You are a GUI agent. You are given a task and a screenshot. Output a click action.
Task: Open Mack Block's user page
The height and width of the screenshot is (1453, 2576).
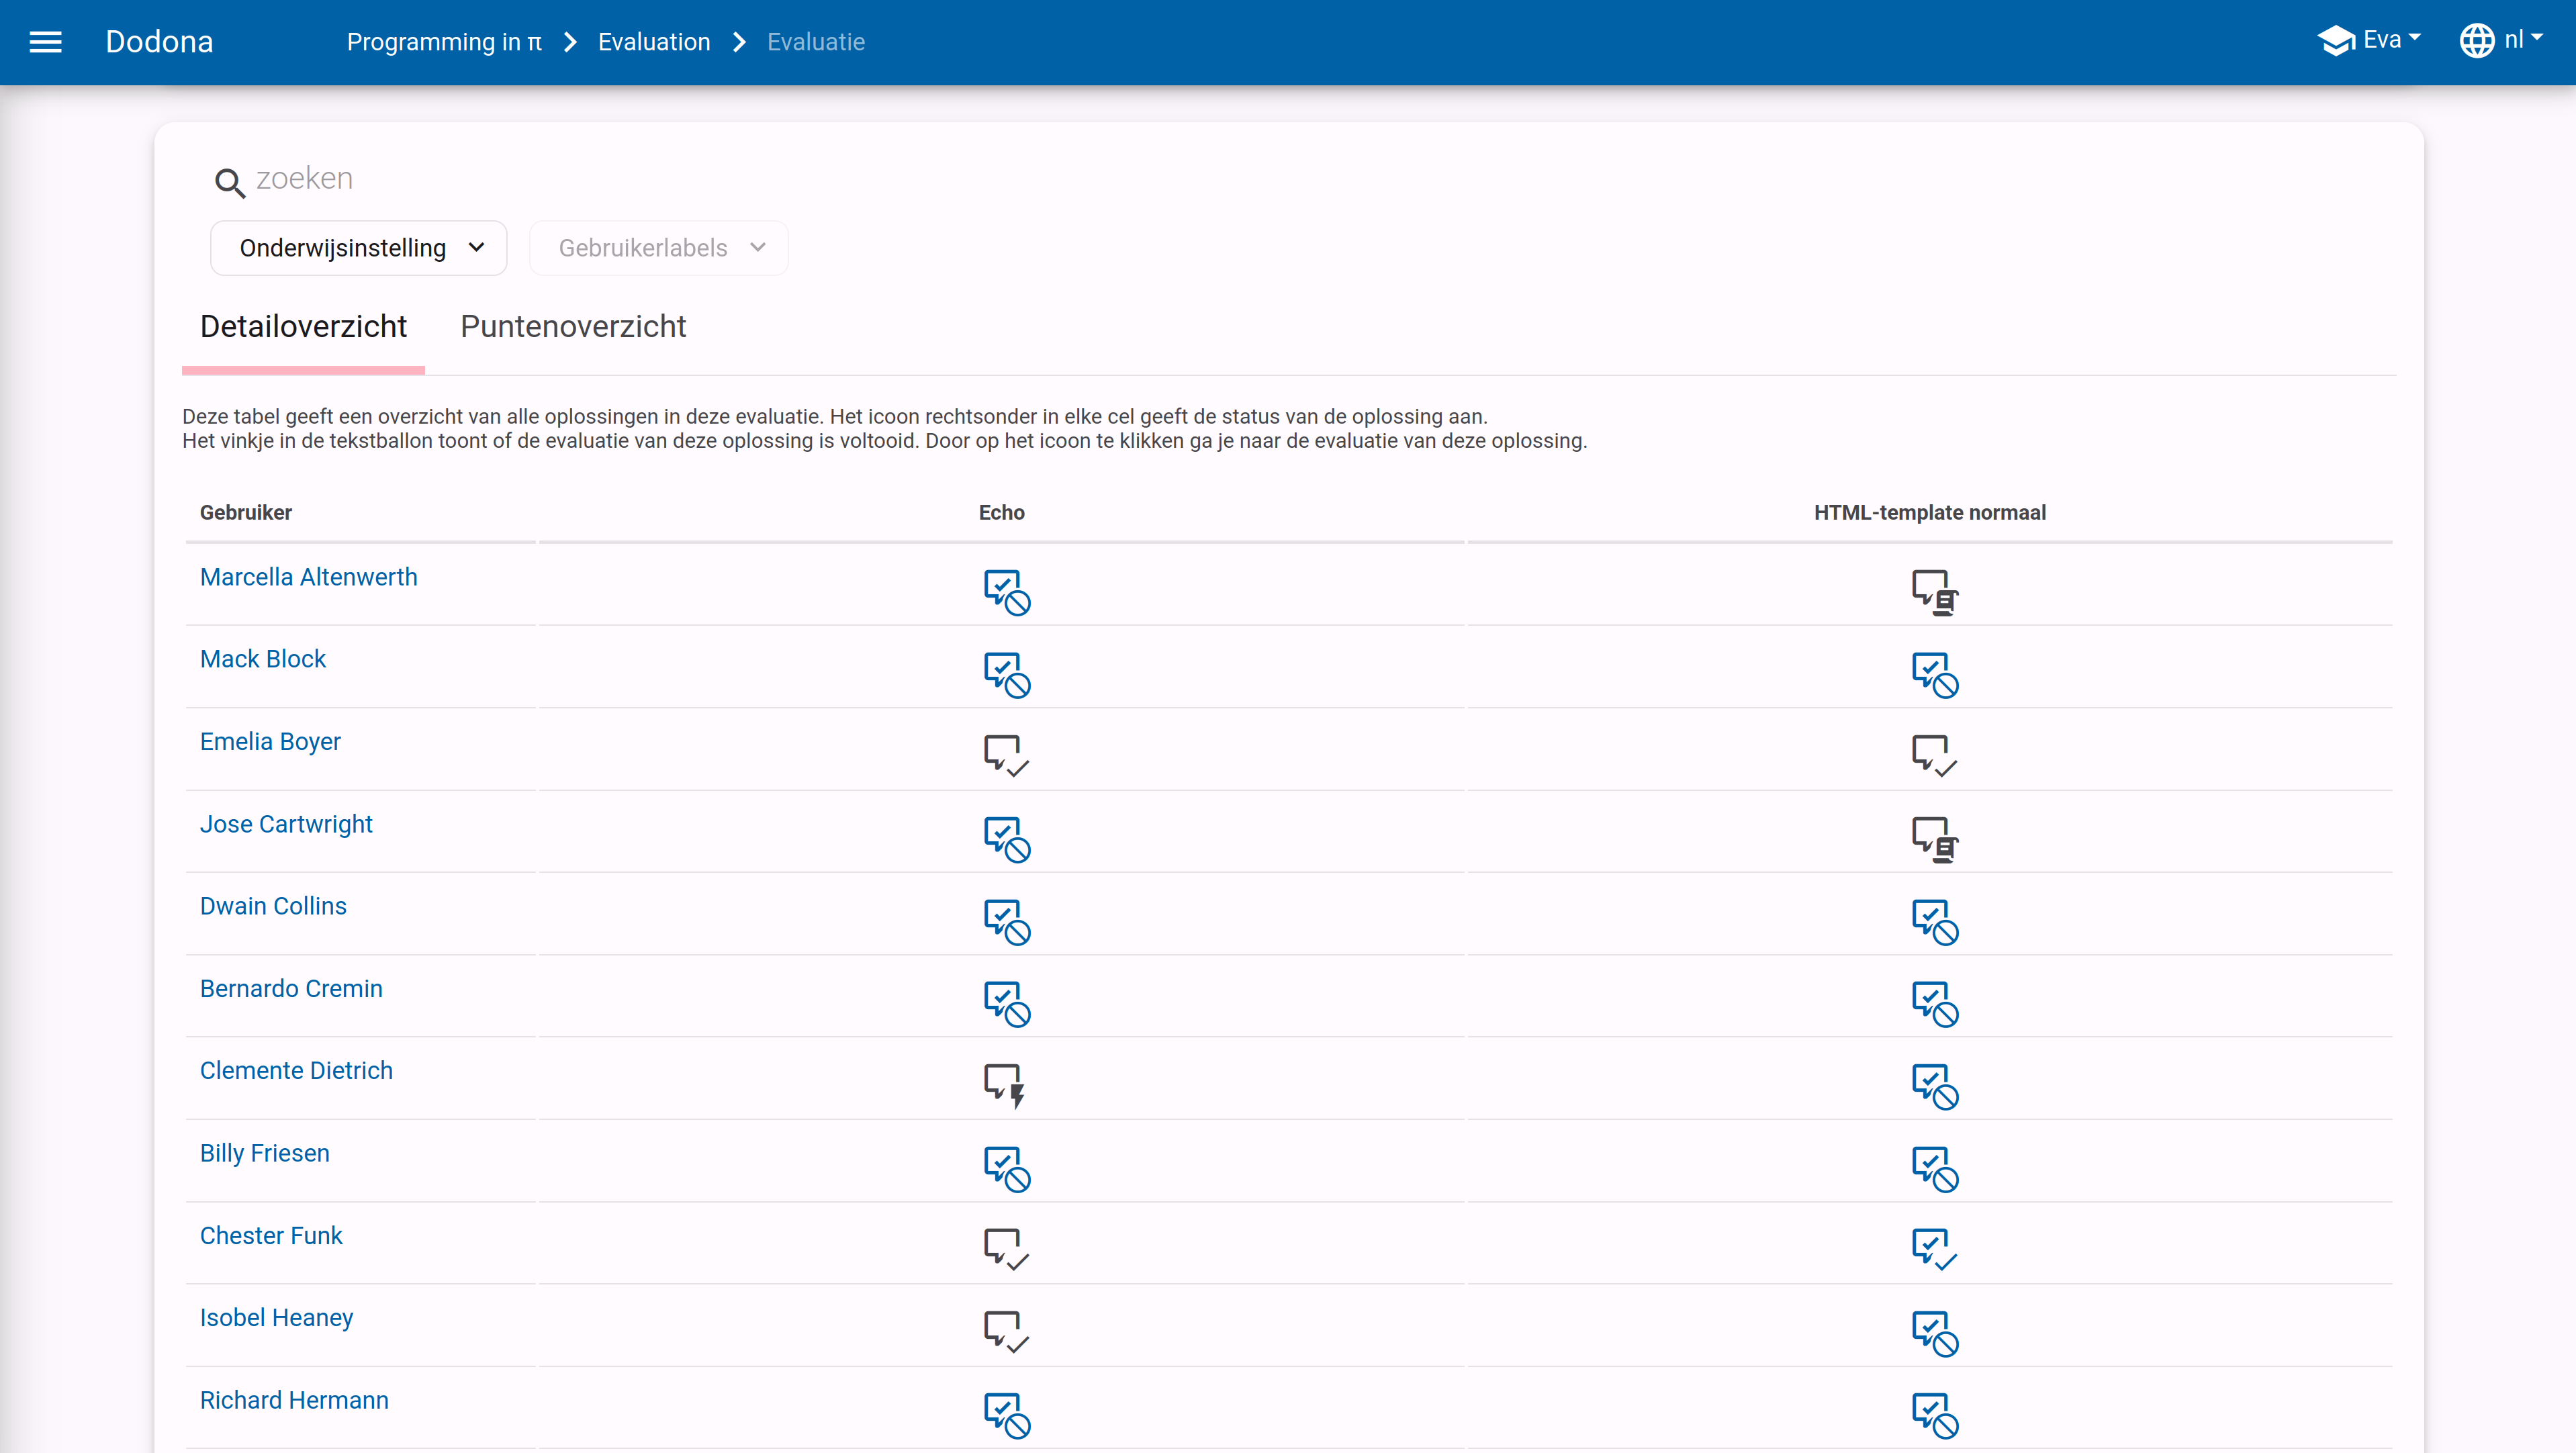[x=262, y=659]
